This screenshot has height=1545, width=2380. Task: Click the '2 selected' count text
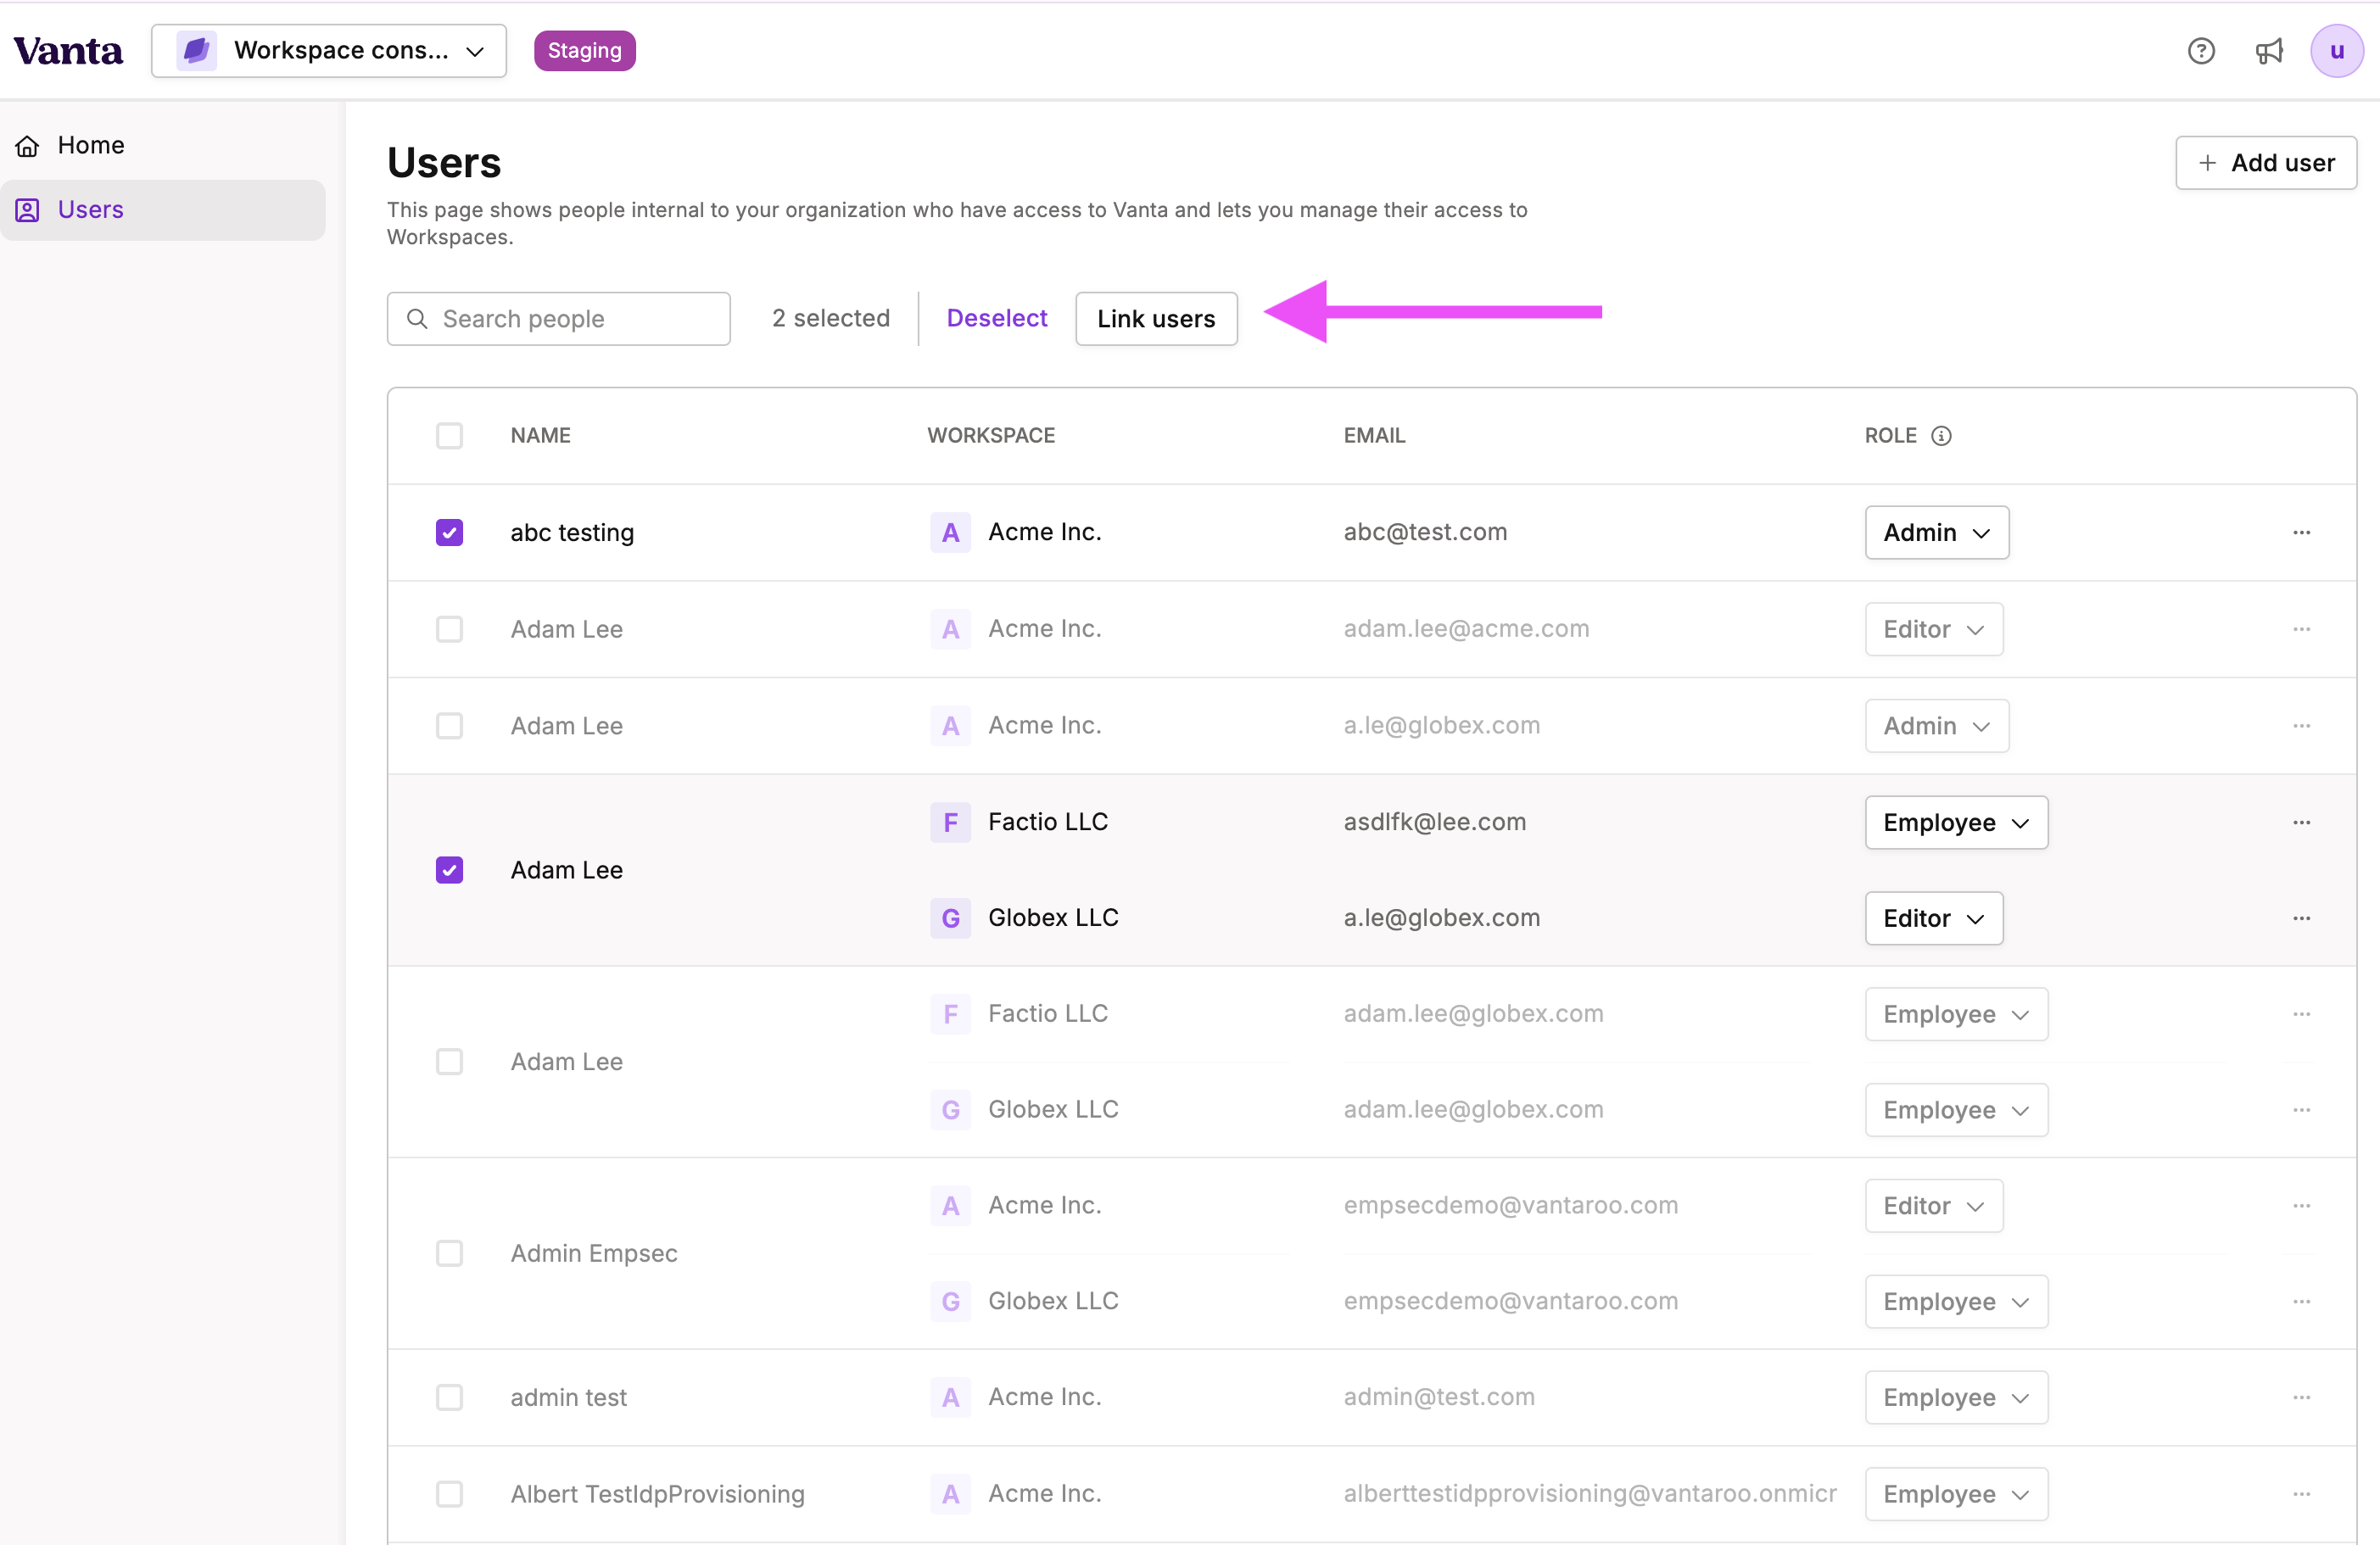[830, 318]
